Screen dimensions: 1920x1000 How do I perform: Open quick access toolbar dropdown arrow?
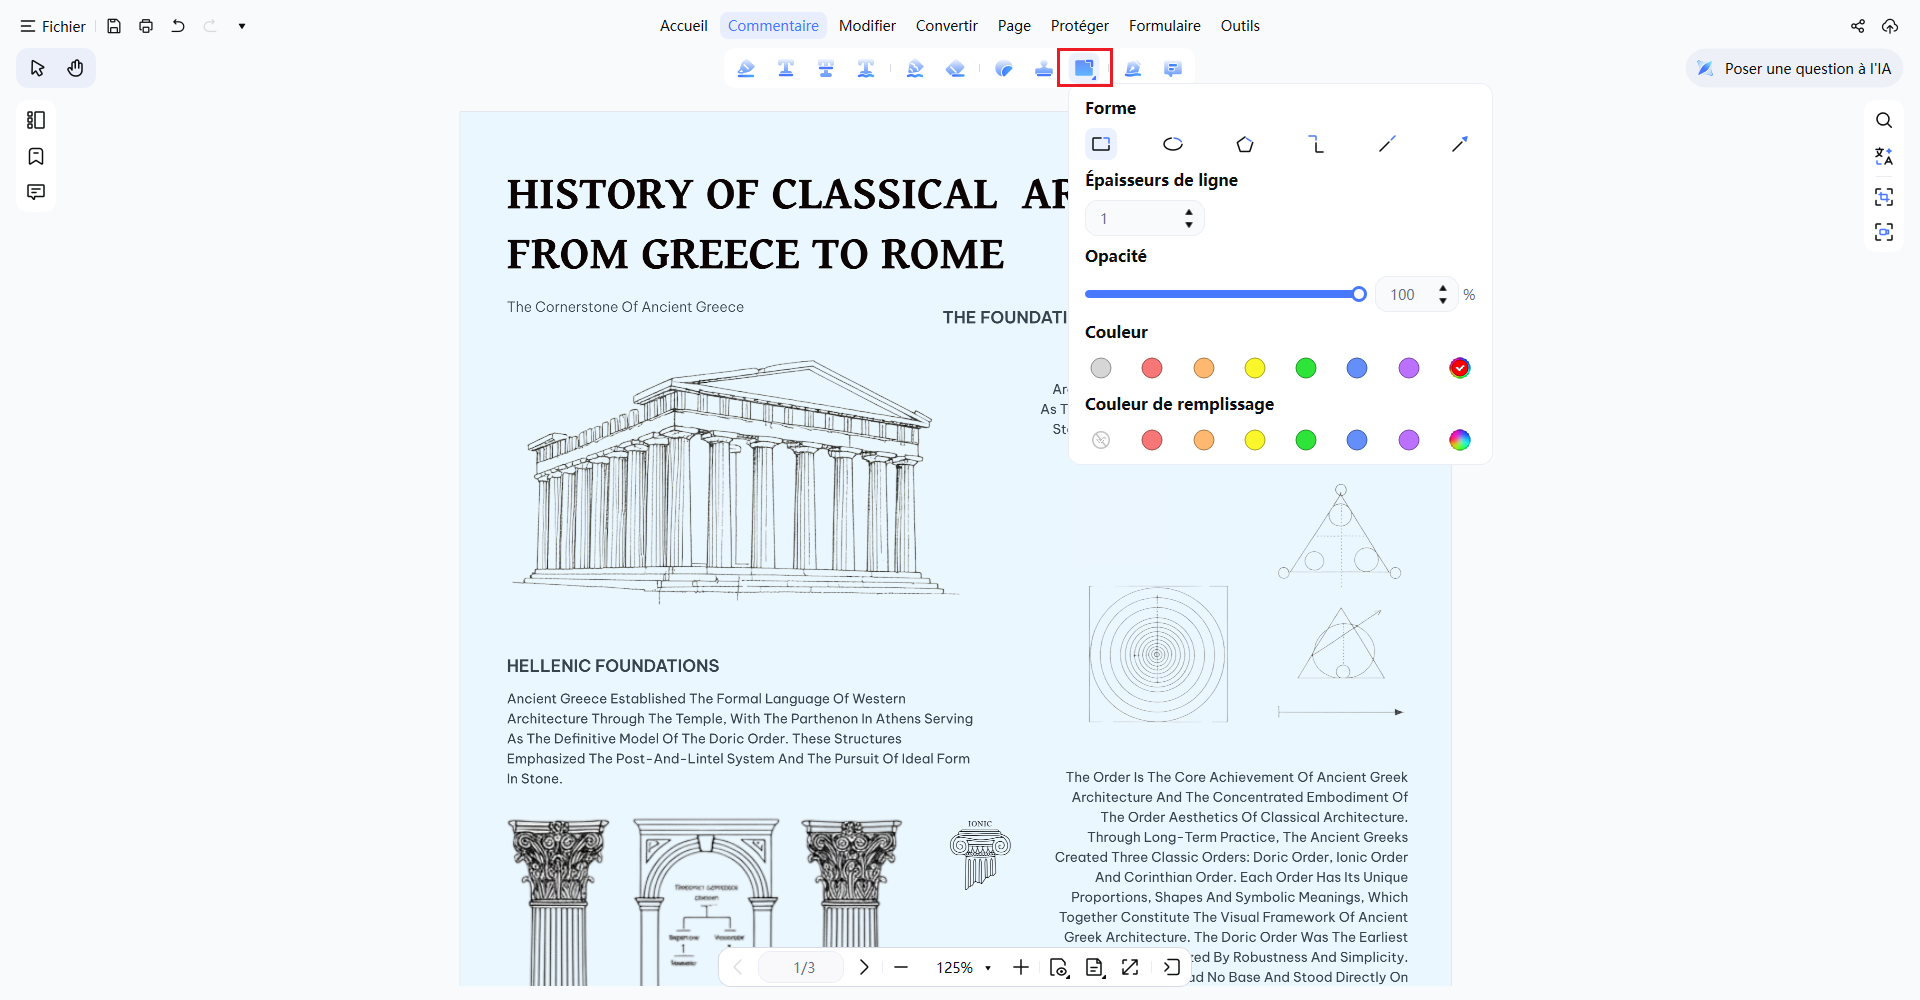(242, 26)
